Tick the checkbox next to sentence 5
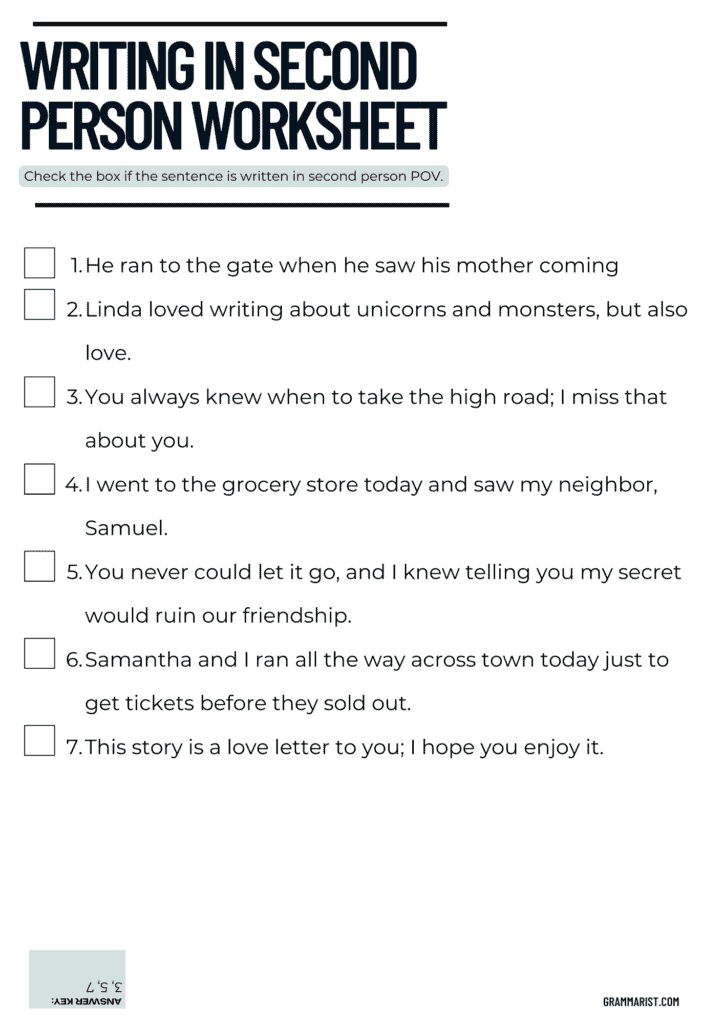The width and height of the screenshot is (724, 1024). (x=39, y=566)
